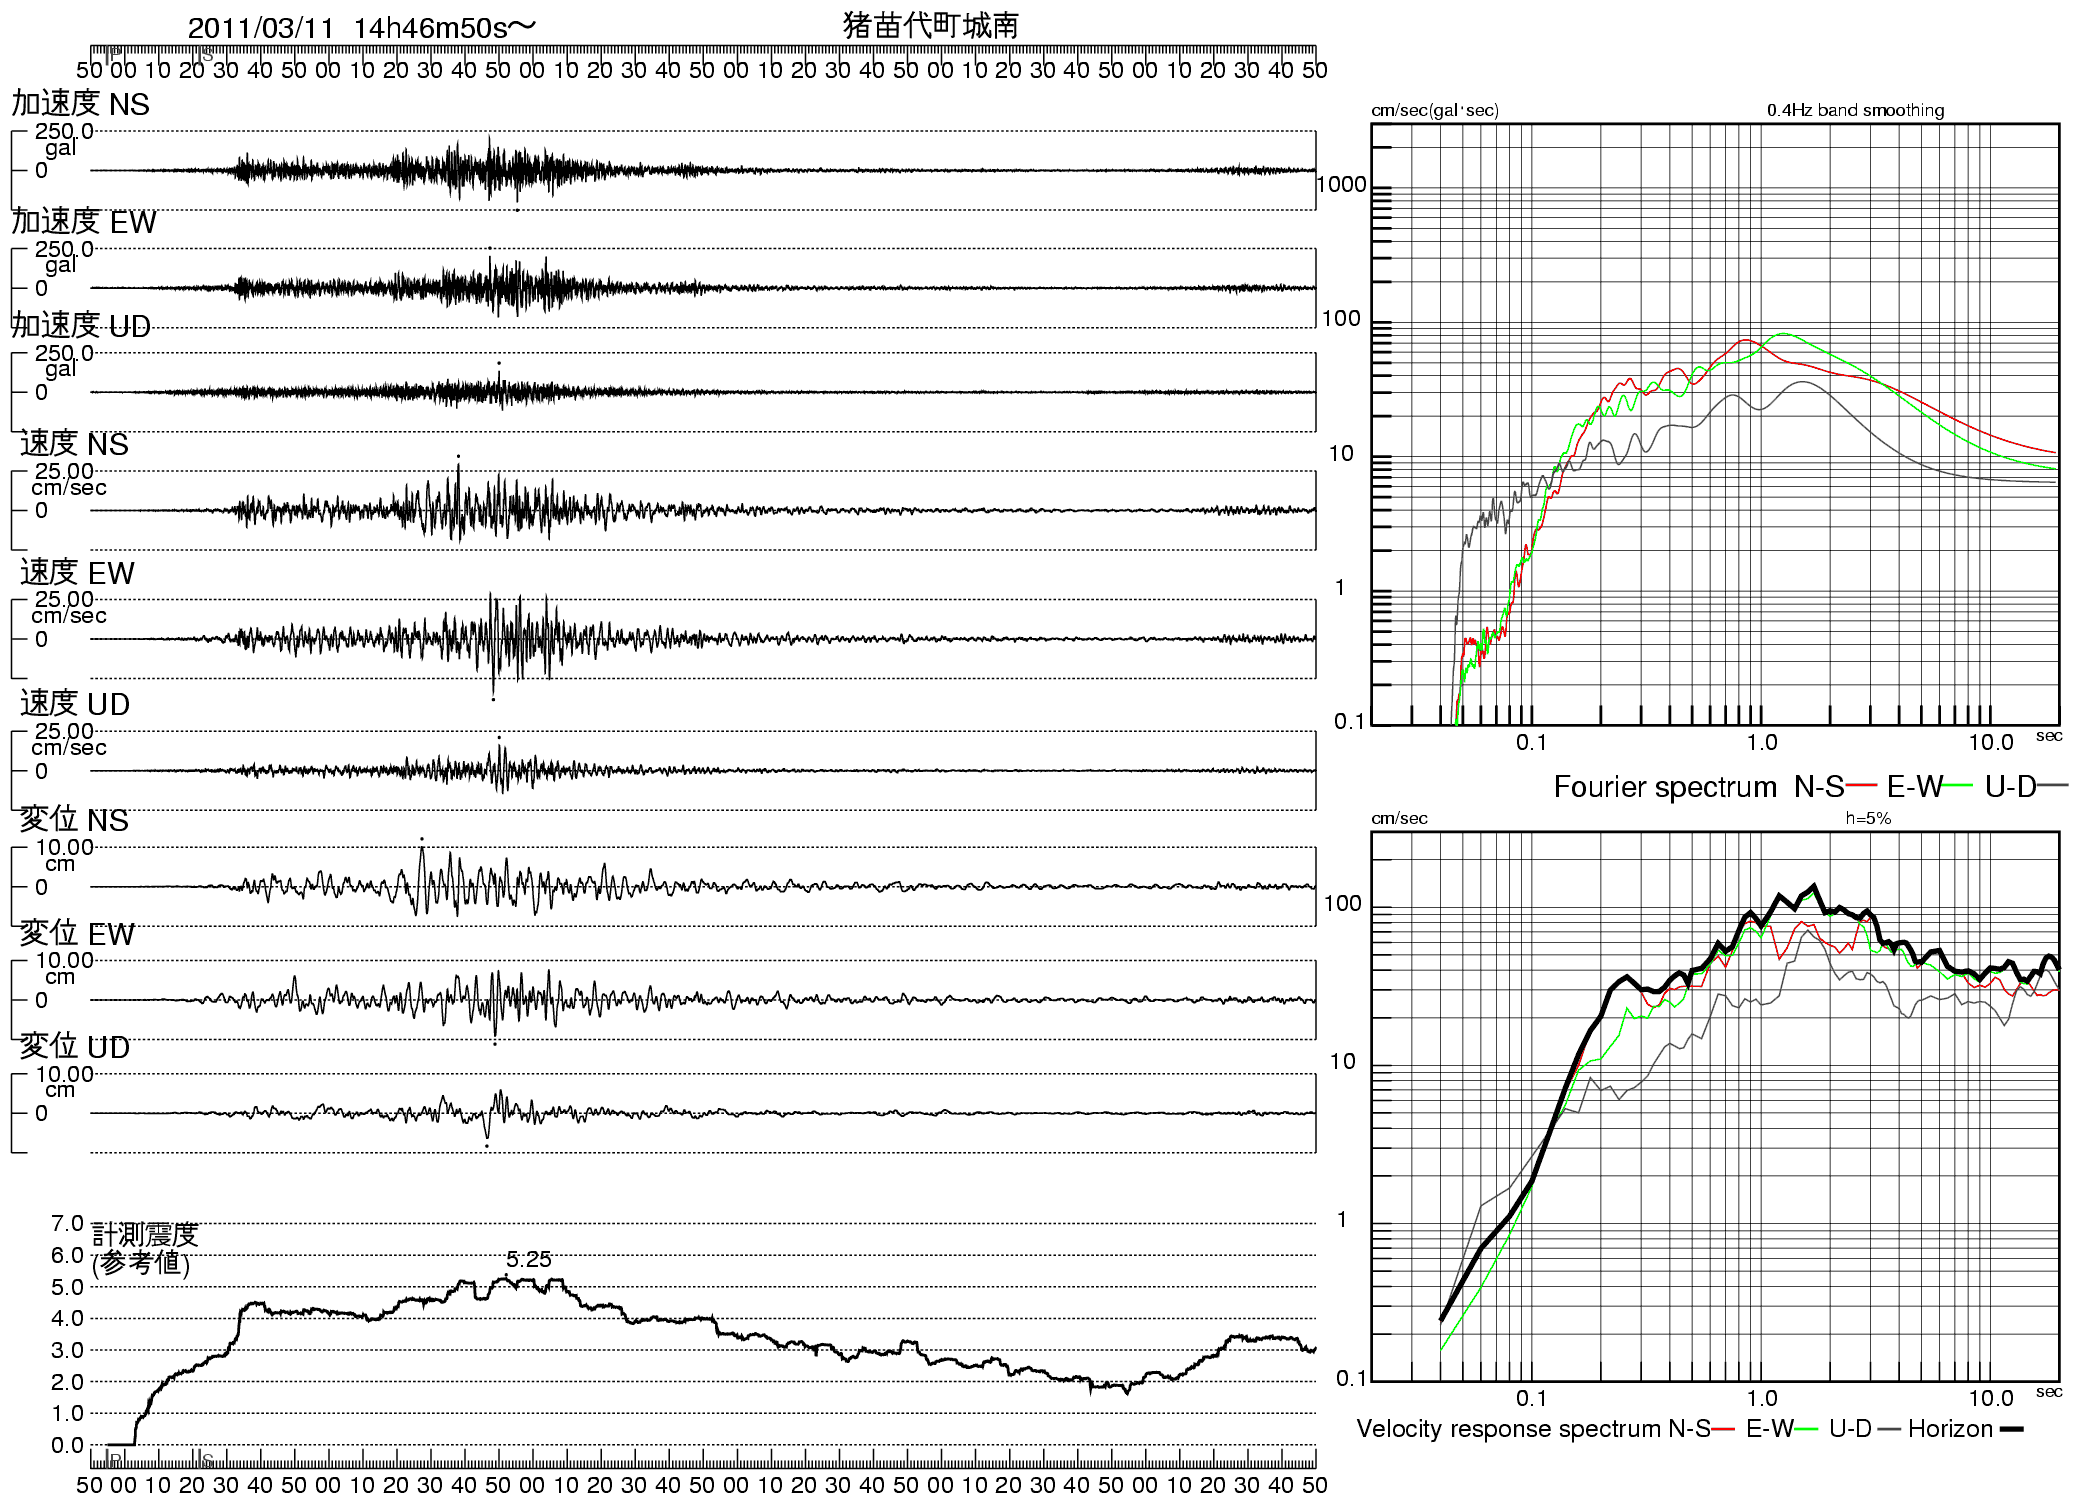Click the thick black Horizon legend swatch
The width and height of the screenshot is (2079, 1503).
2011,1429
